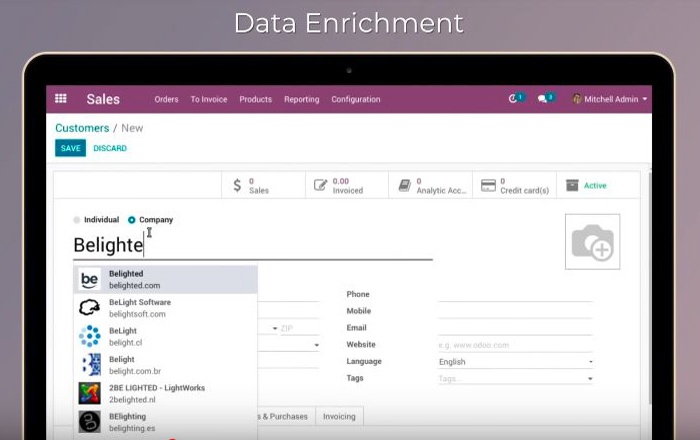
Task: Click the Sales app title
Action: coord(103,99)
